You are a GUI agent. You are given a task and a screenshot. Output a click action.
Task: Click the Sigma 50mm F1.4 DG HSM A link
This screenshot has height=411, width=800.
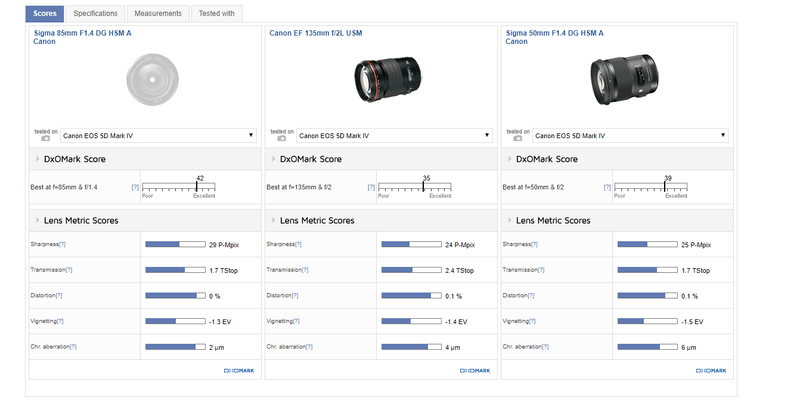click(555, 33)
